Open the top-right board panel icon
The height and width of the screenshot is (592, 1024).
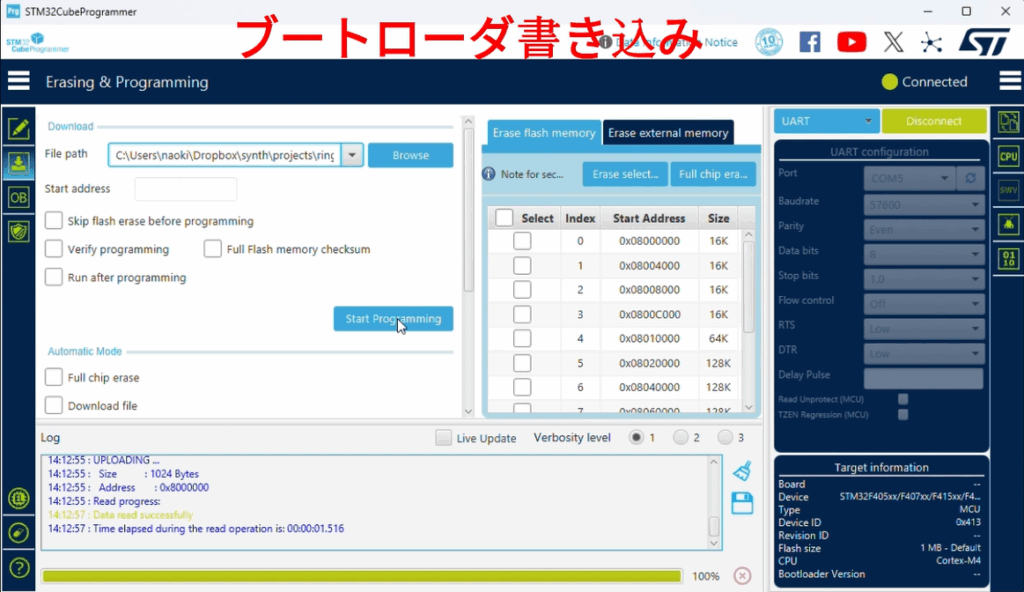pos(1008,122)
